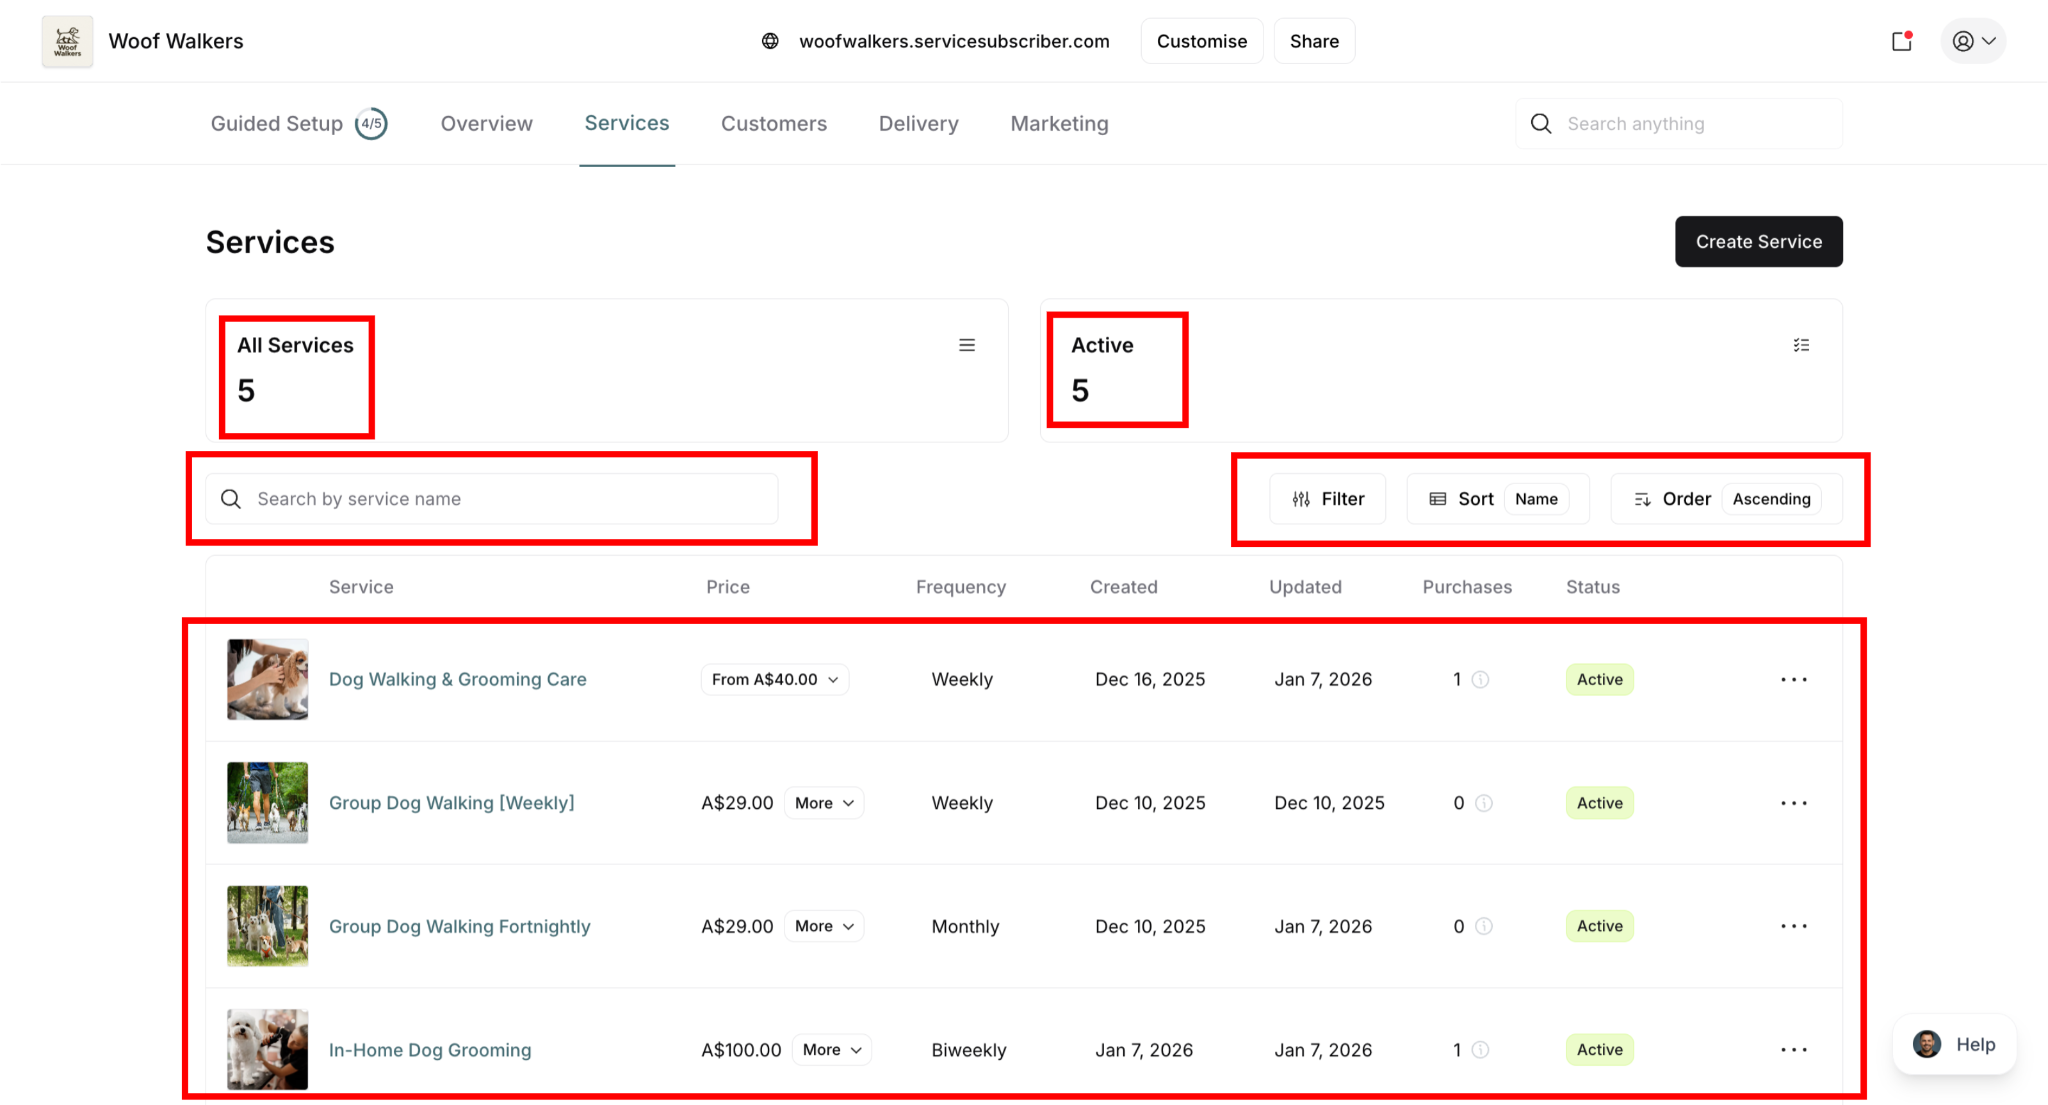Open three-dot menu for Group Dog Walking Fortnightly

(x=1794, y=926)
